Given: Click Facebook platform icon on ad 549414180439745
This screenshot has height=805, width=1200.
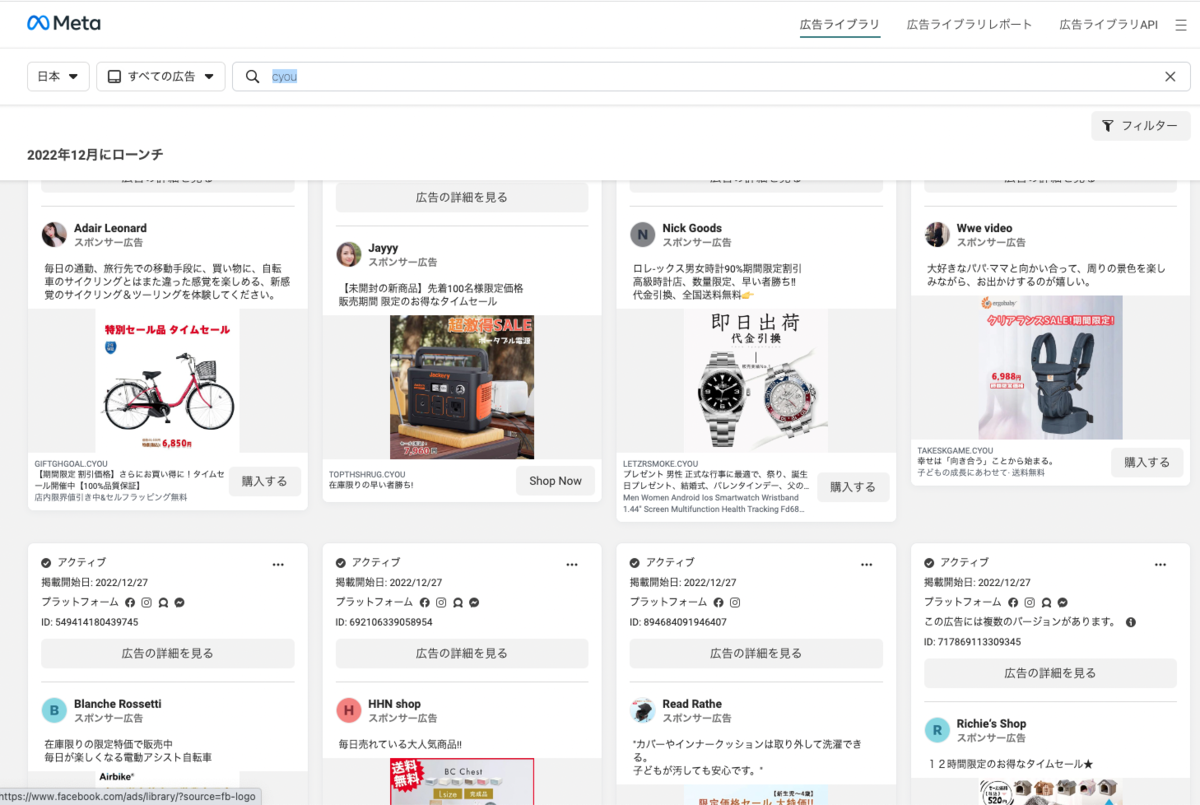Looking at the screenshot, I should [130, 603].
